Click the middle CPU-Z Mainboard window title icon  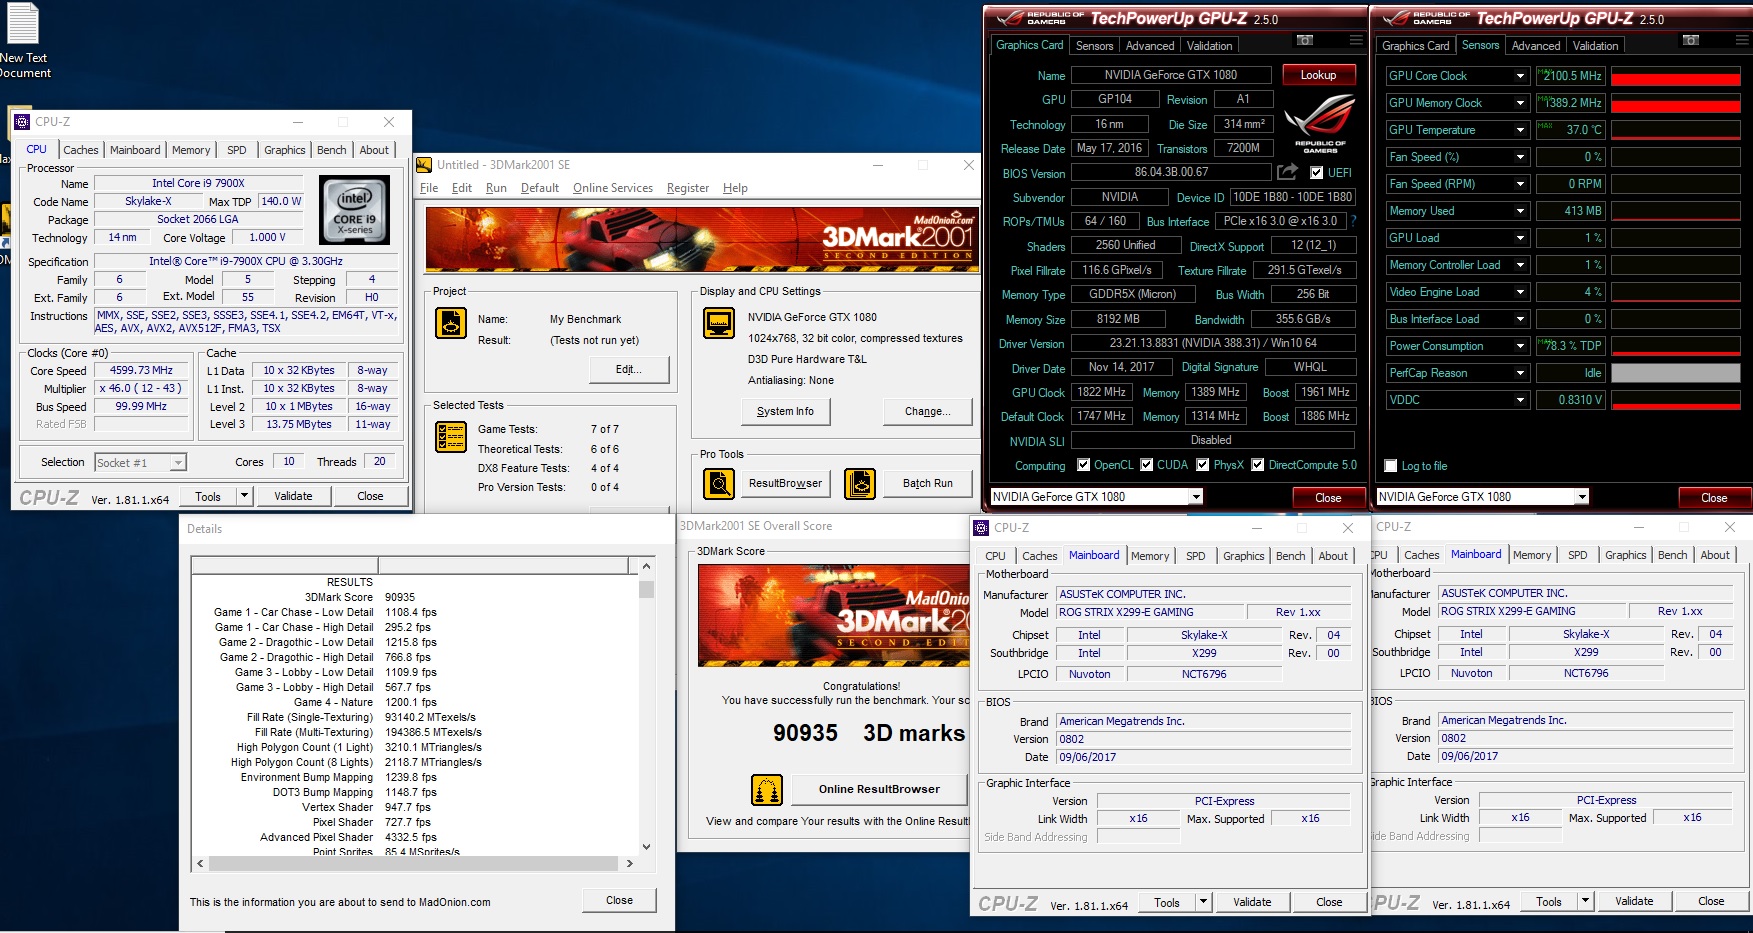(981, 528)
